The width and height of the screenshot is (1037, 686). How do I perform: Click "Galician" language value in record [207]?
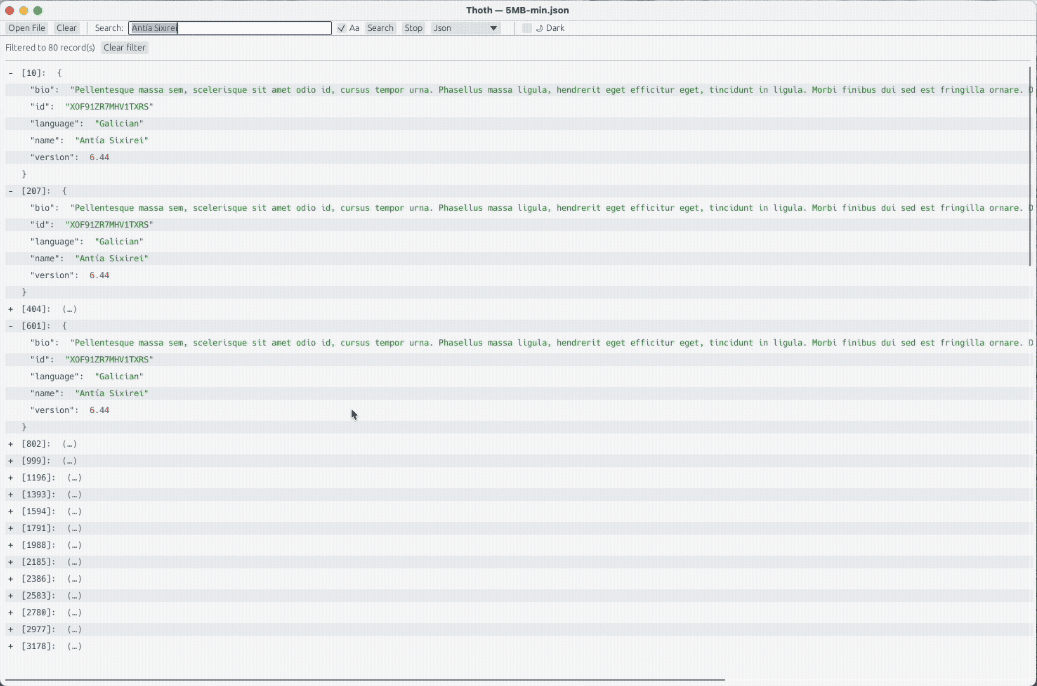(119, 241)
